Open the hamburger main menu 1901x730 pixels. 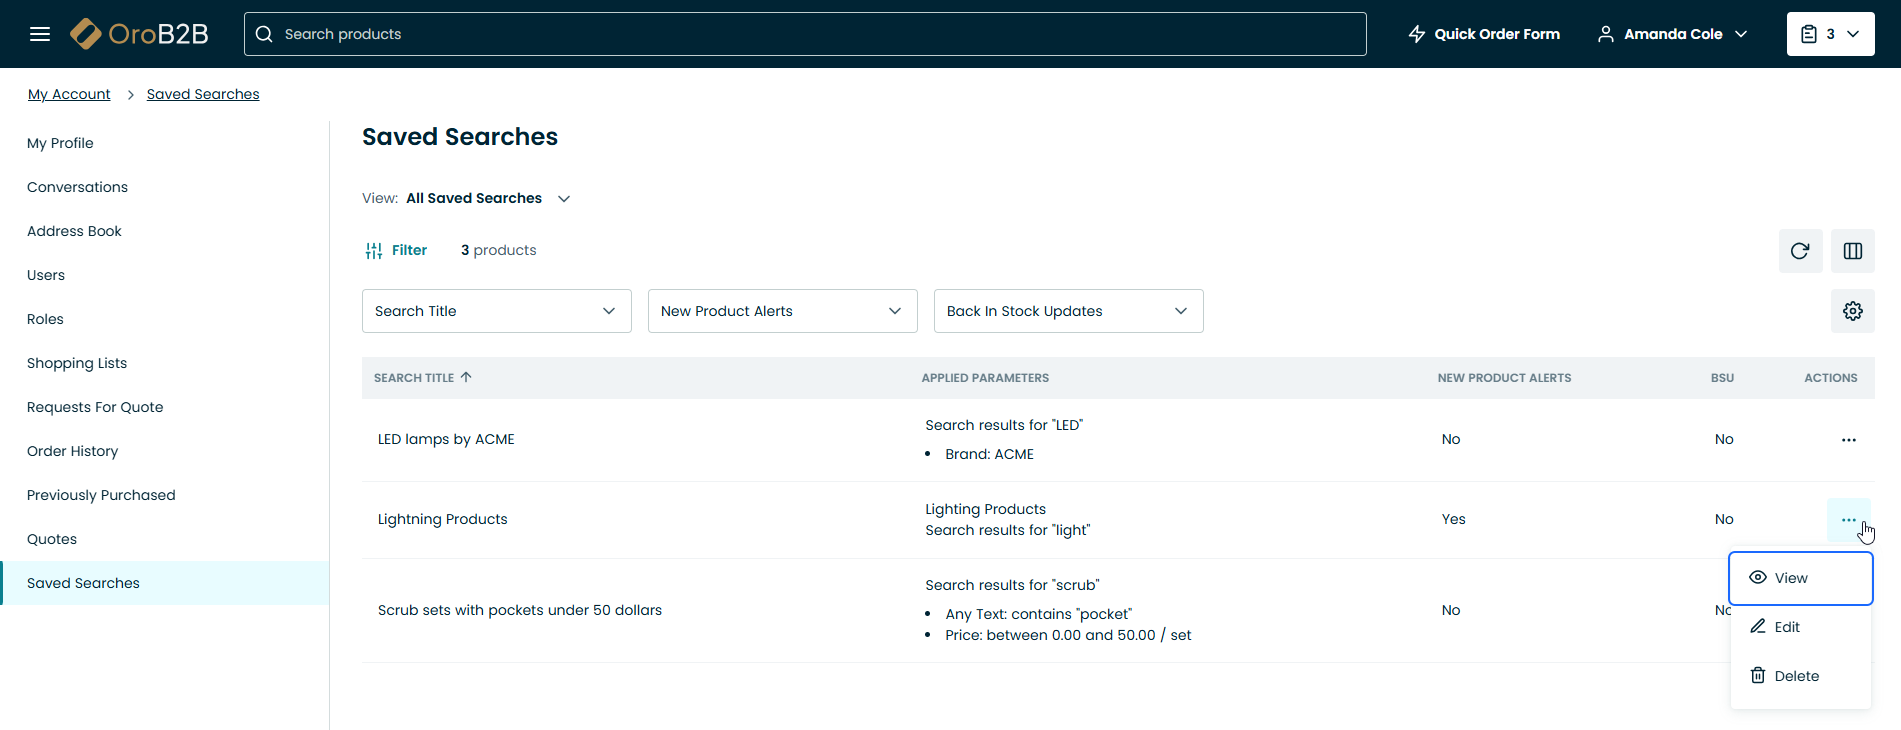click(40, 34)
